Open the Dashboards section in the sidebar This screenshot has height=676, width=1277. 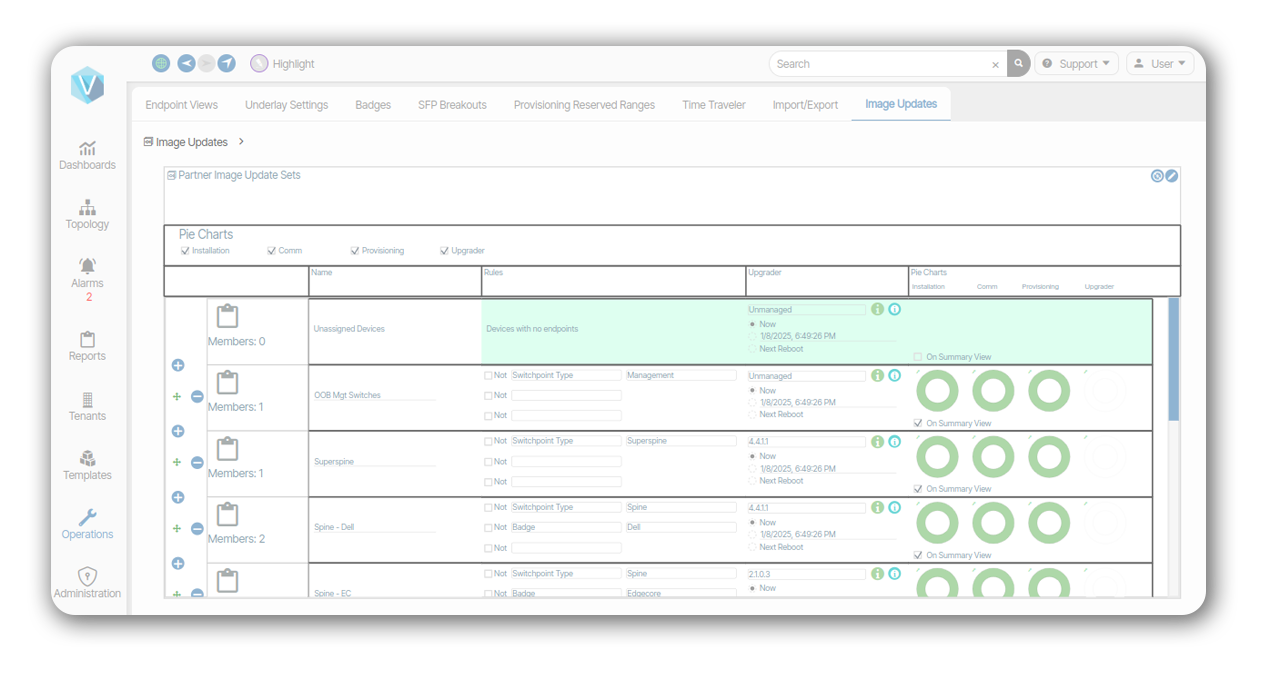pos(87,155)
